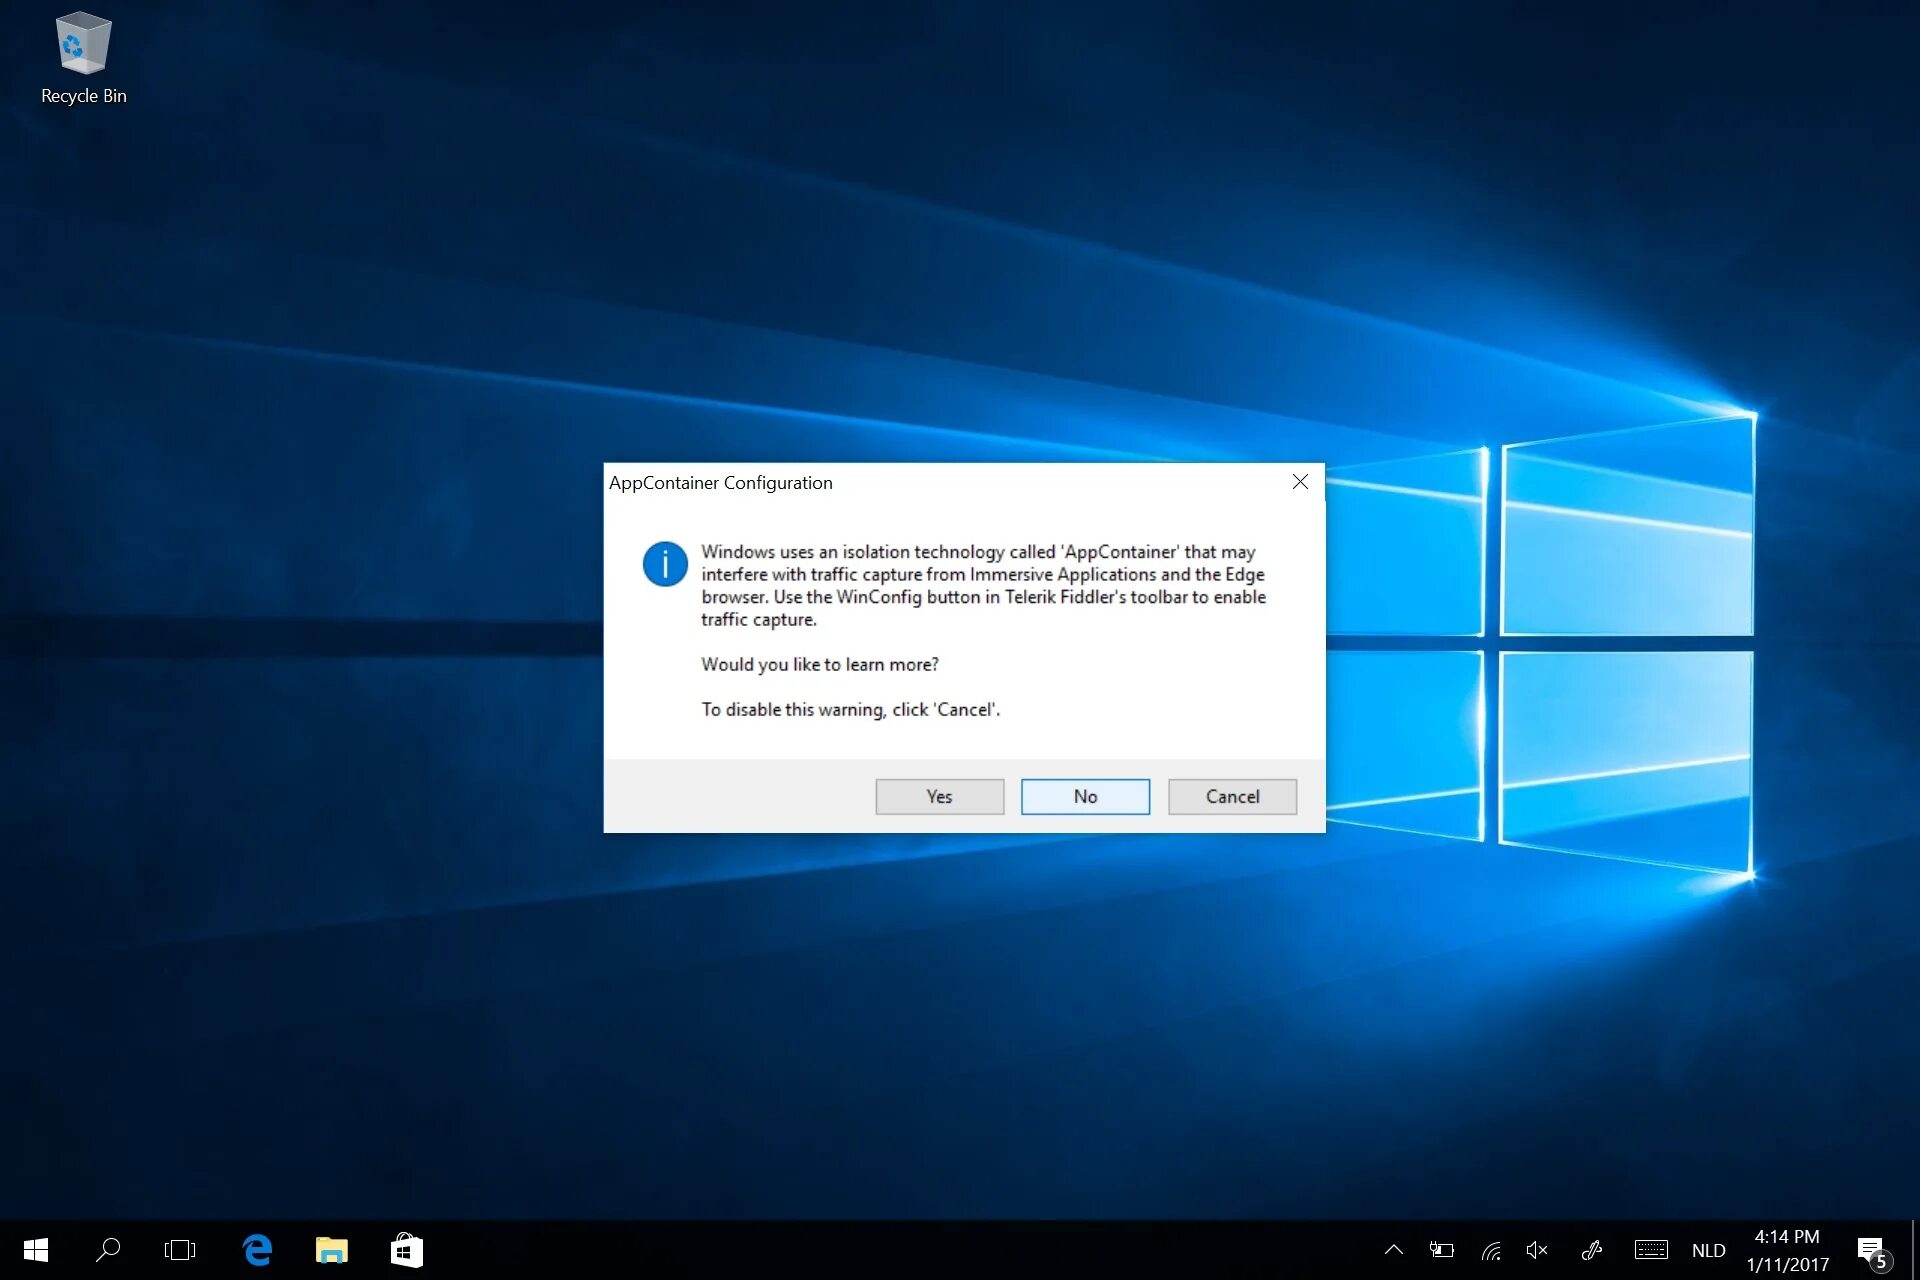Open the Windows Start menu
Screen dimensions: 1920x1280
click(36, 1250)
